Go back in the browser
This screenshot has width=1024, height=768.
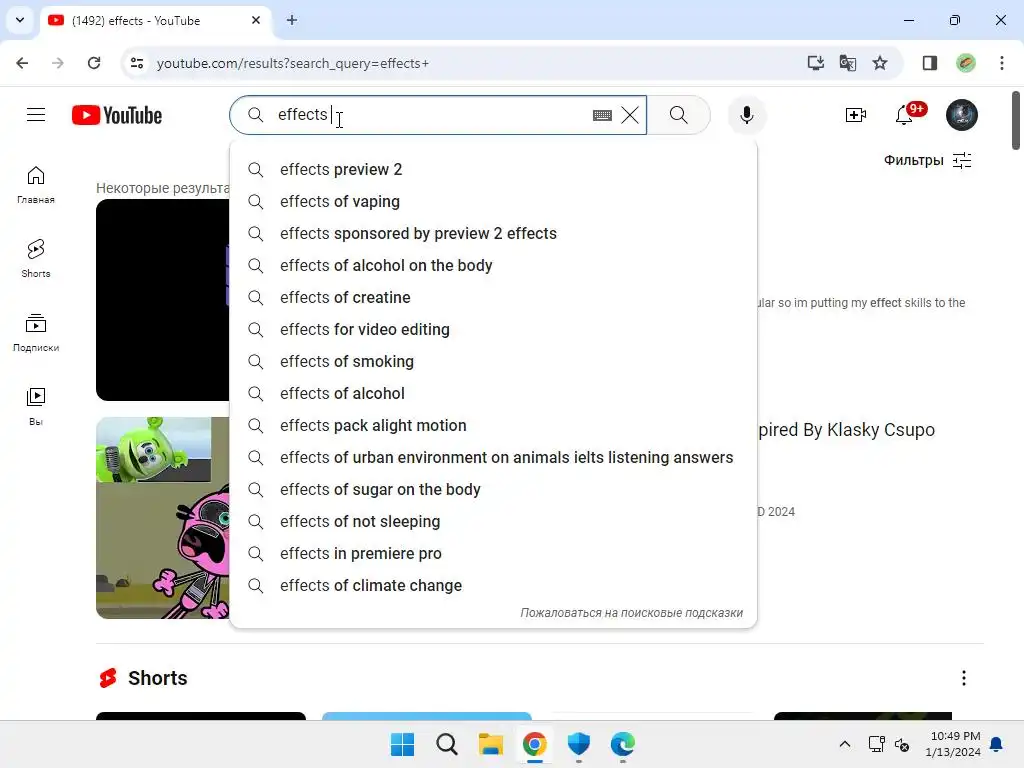[x=22, y=63]
